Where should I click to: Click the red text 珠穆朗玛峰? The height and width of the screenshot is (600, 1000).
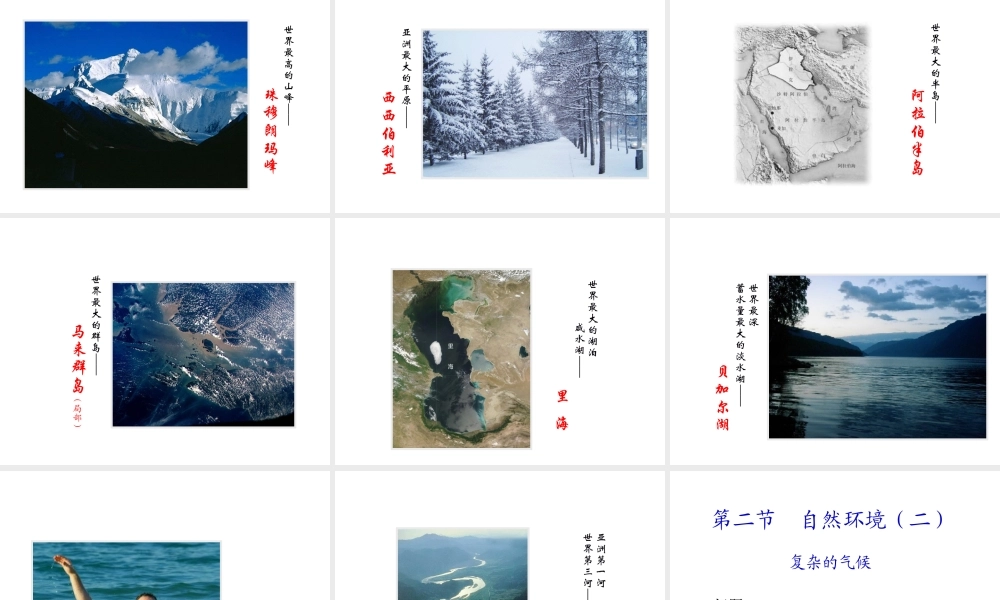click(271, 131)
